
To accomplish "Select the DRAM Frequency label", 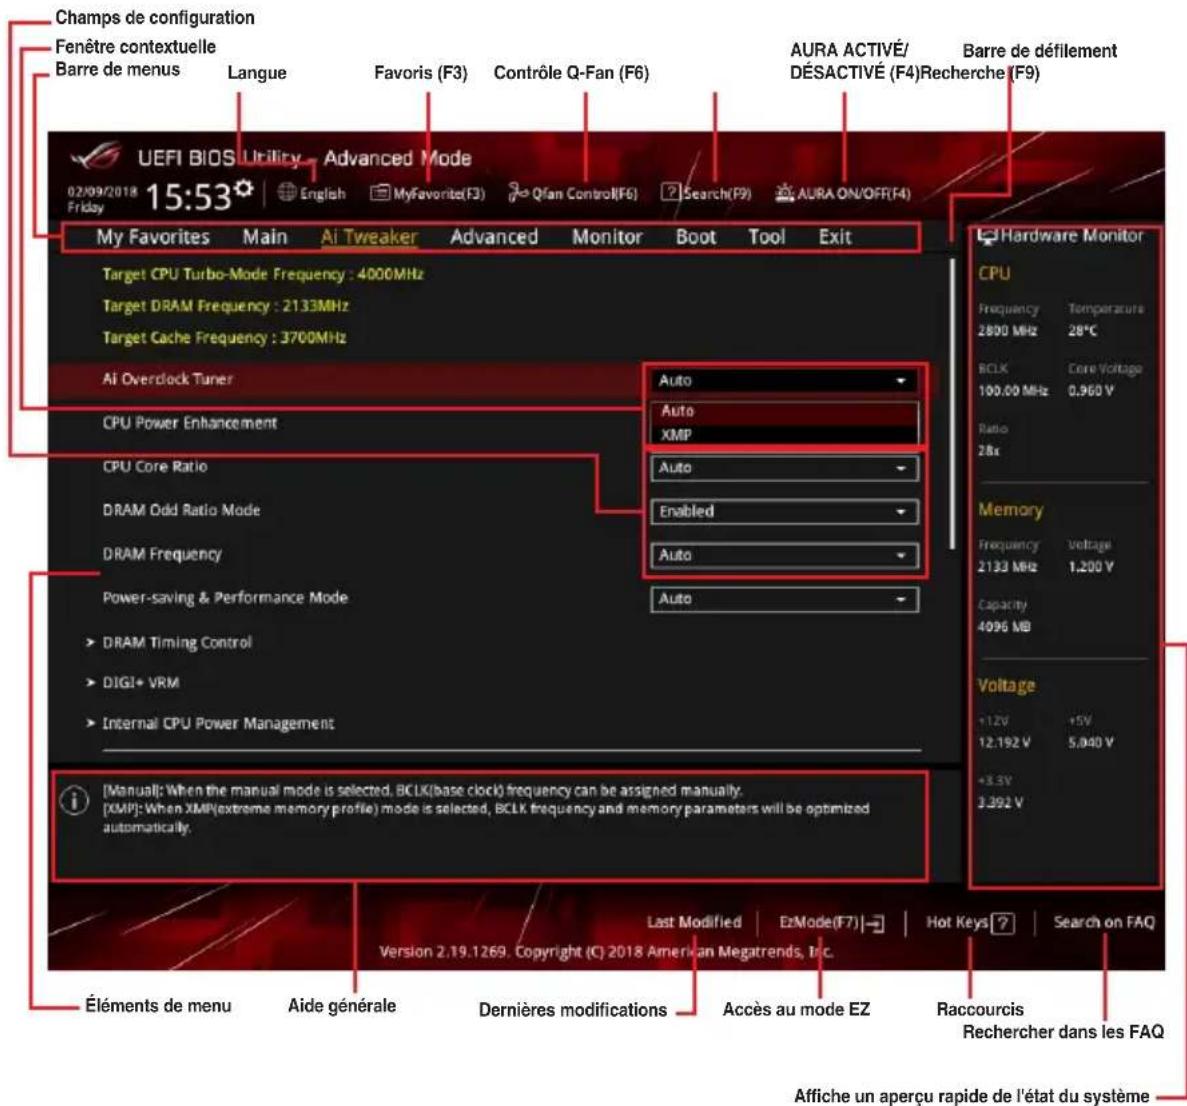I will pyautogui.click(x=162, y=555).
